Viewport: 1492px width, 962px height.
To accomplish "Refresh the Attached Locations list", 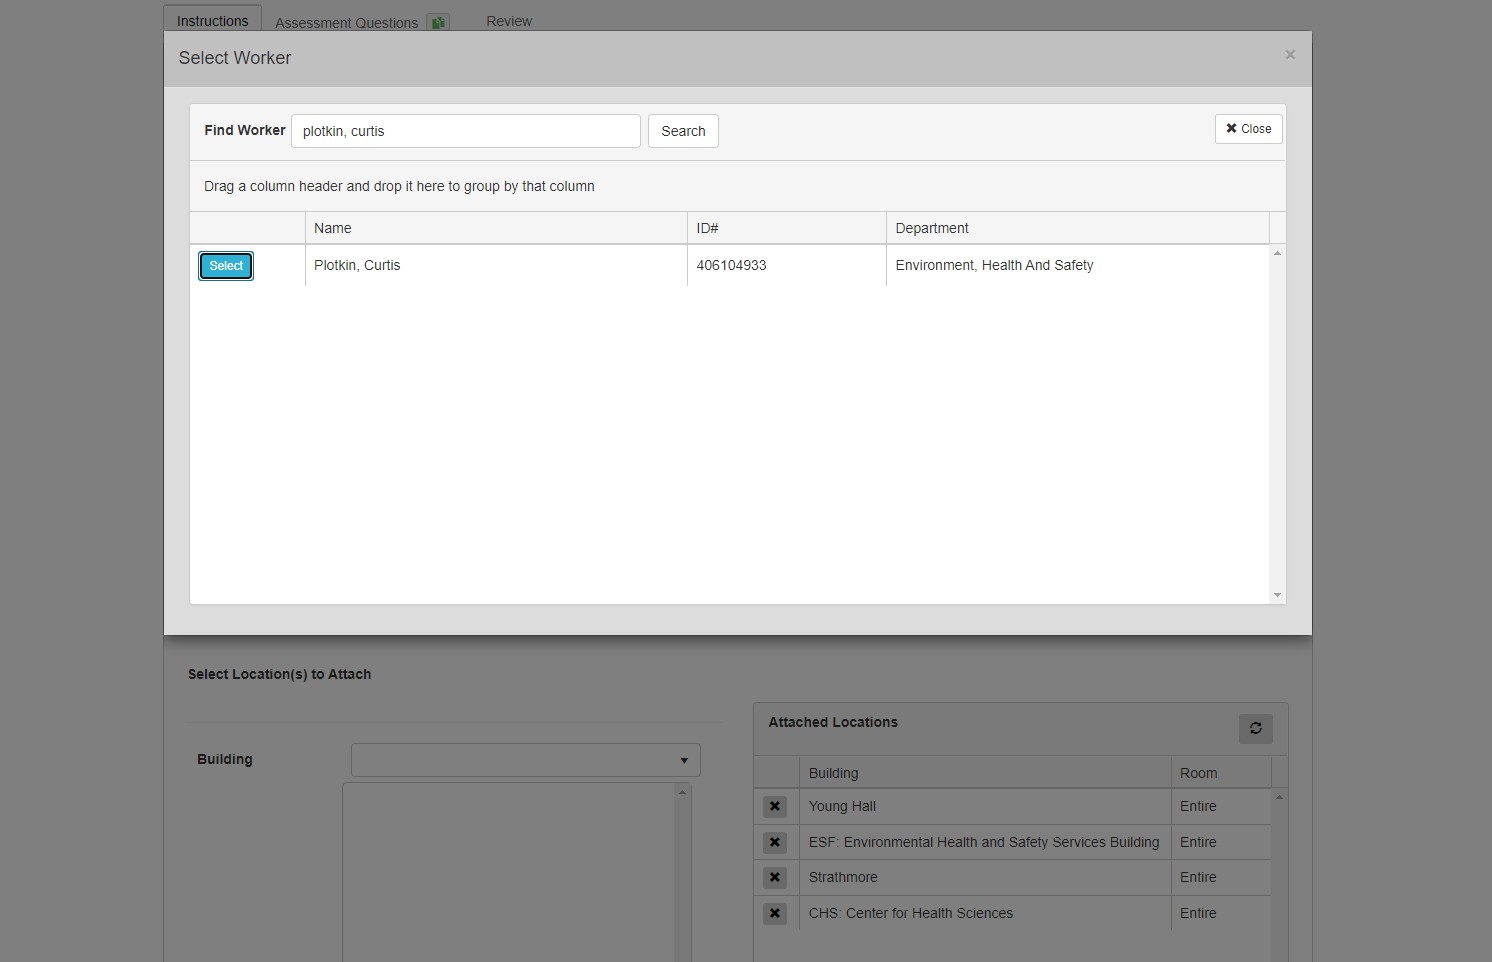I will pos(1256,728).
